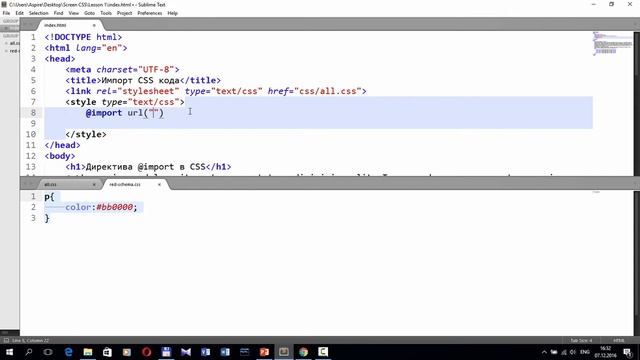This screenshot has width=640, height=360.
Task: Open the Help menu
Action: pos(172,13)
